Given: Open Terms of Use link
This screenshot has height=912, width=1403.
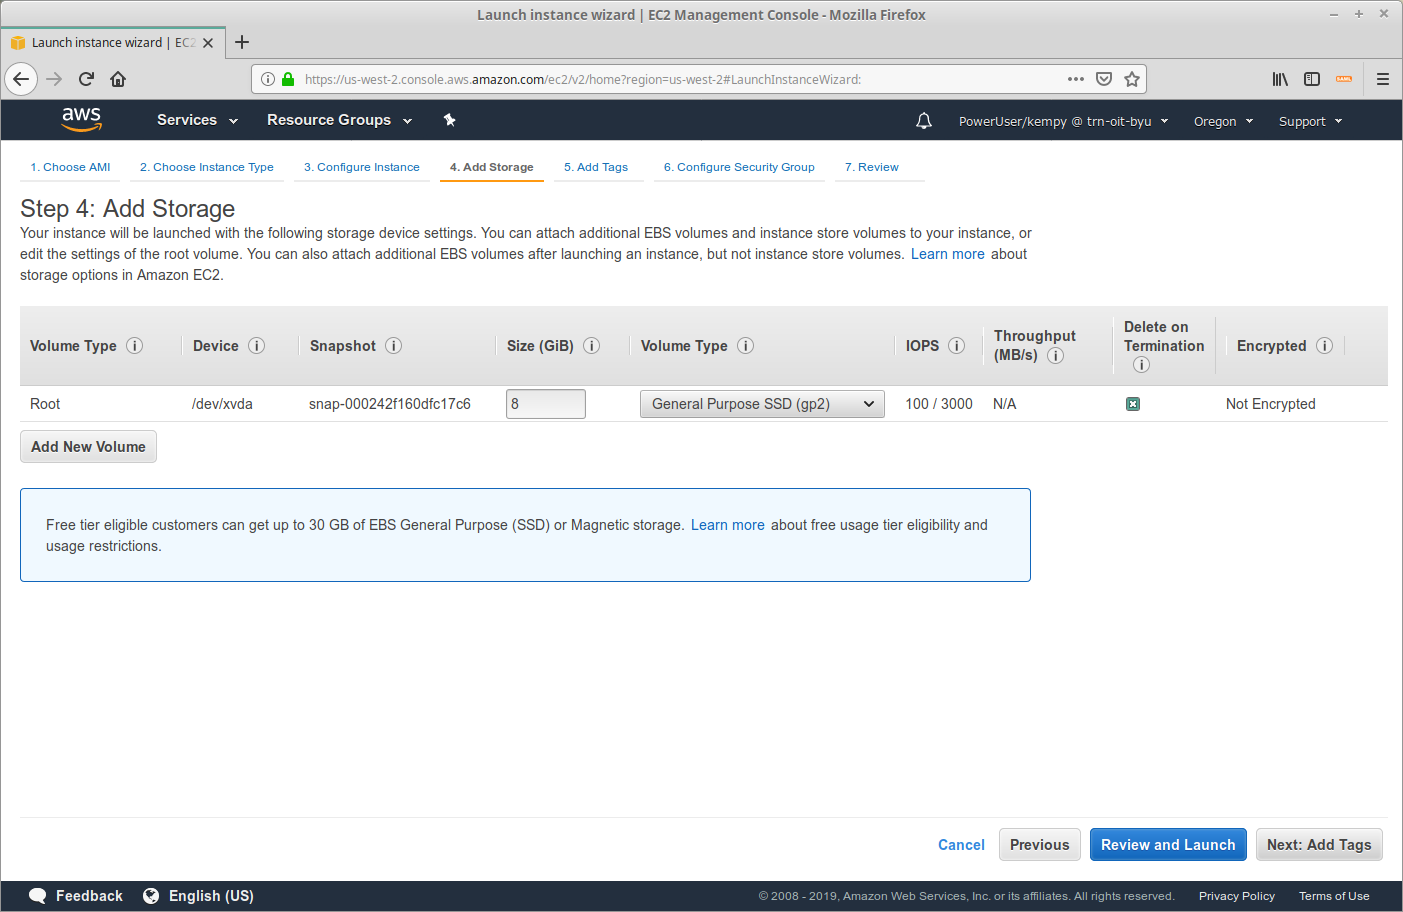Looking at the screenshot, I should 1334,896.
